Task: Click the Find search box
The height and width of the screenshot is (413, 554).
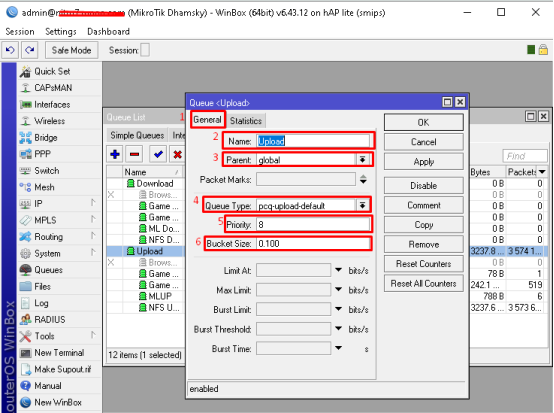Action: 525,156
